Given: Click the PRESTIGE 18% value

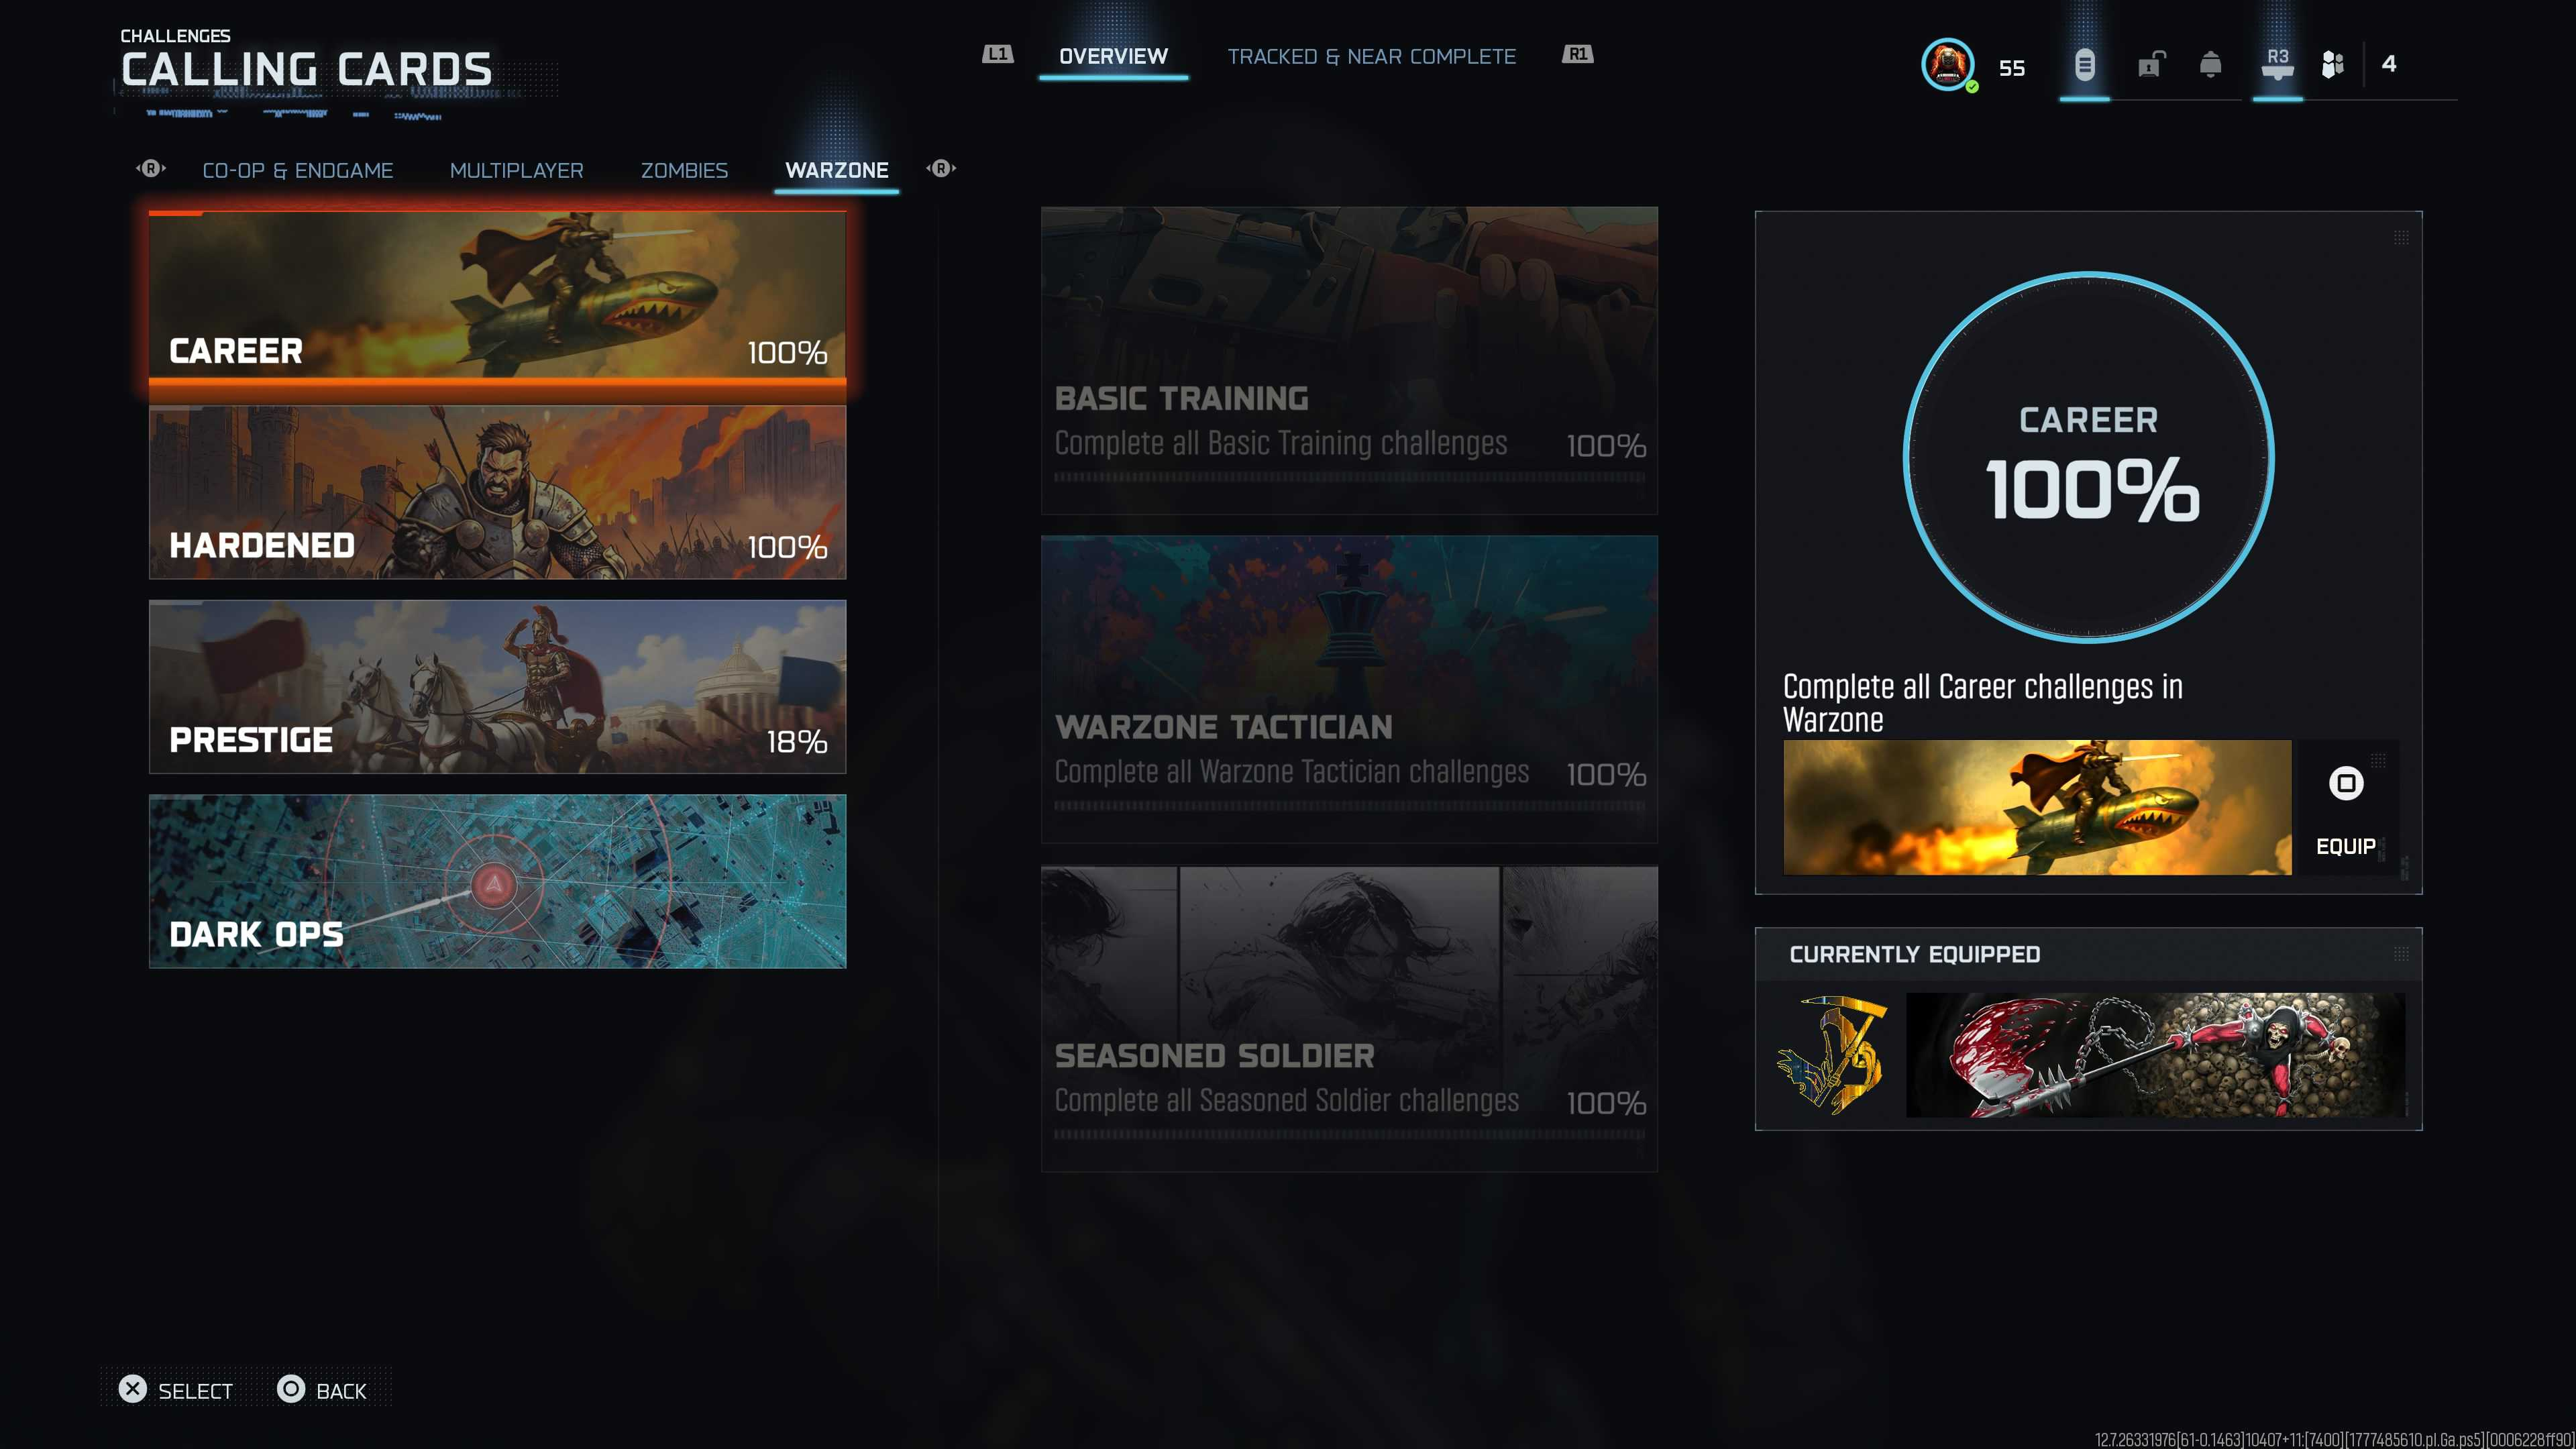Looking at the screenshot, I should [x=797, y=742].
